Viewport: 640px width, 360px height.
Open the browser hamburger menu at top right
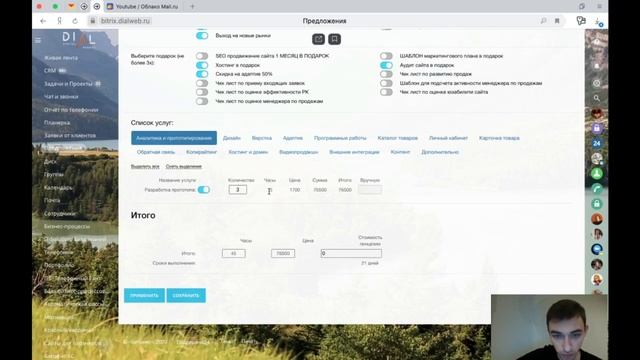tap(599, 7)
